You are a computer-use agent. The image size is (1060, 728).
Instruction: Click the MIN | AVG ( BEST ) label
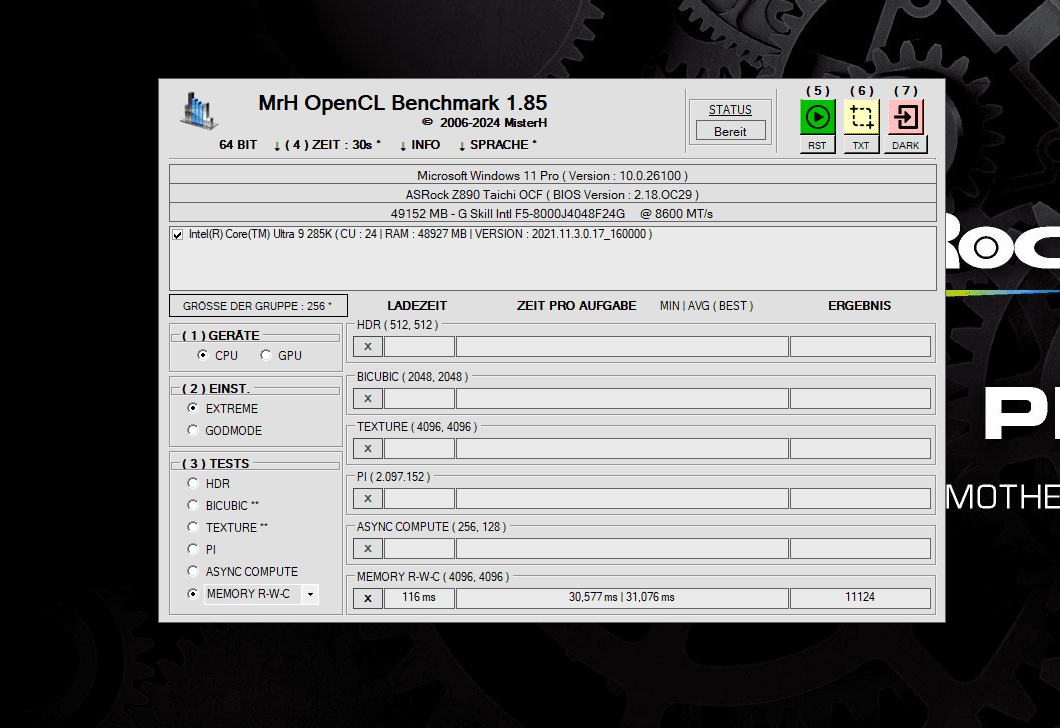(x=706, y=306)
